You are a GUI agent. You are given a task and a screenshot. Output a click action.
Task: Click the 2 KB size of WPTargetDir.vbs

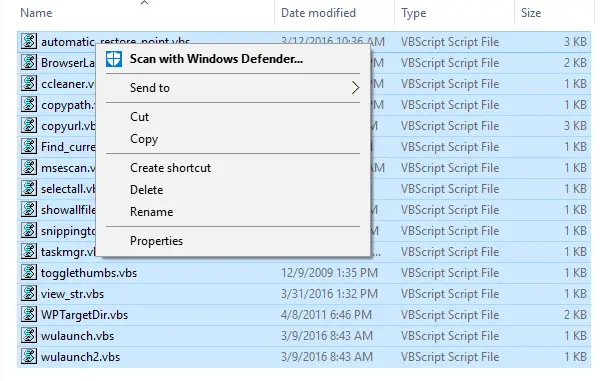[x=575, y=315]
